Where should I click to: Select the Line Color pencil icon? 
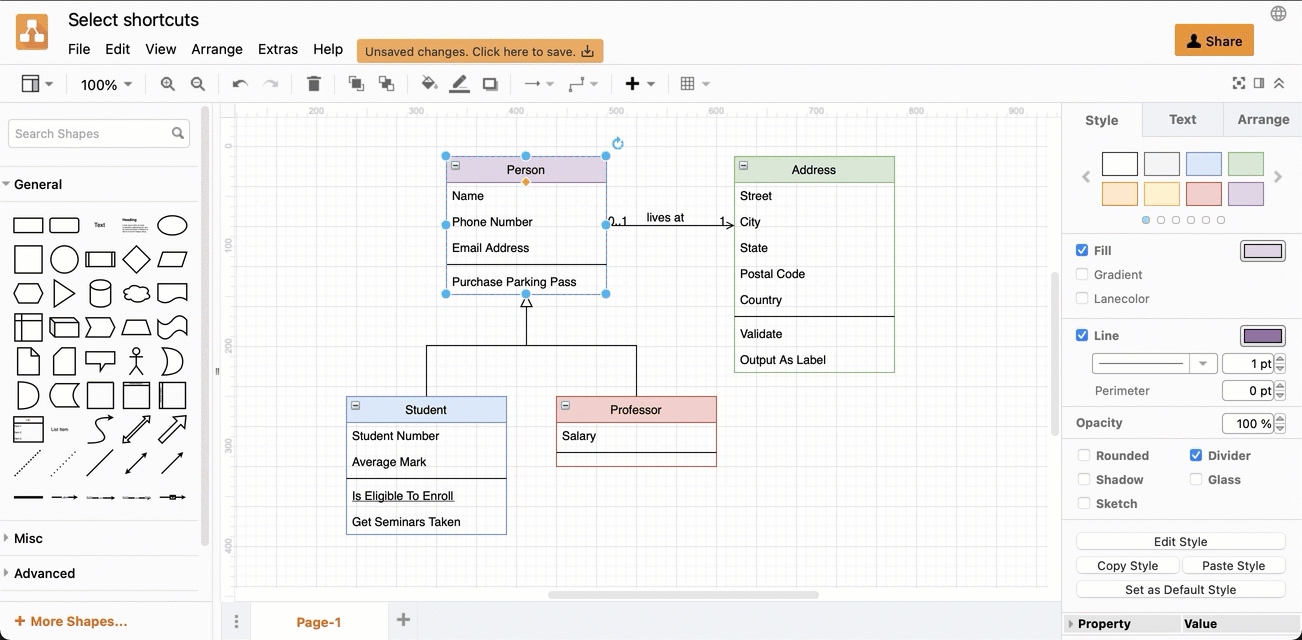(459, 83)
